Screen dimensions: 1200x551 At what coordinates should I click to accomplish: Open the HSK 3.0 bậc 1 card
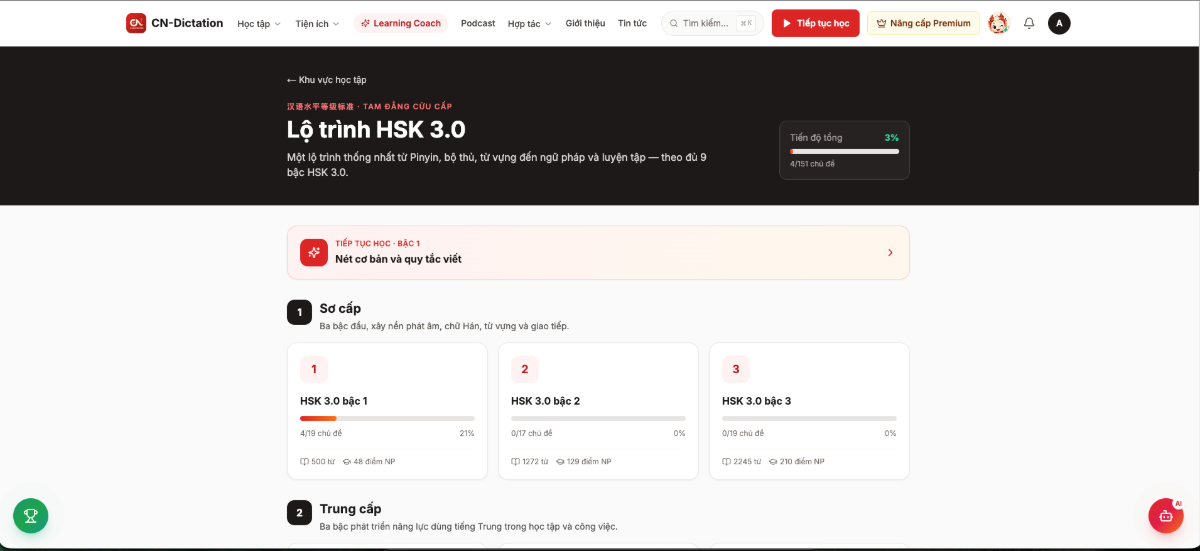387,411
